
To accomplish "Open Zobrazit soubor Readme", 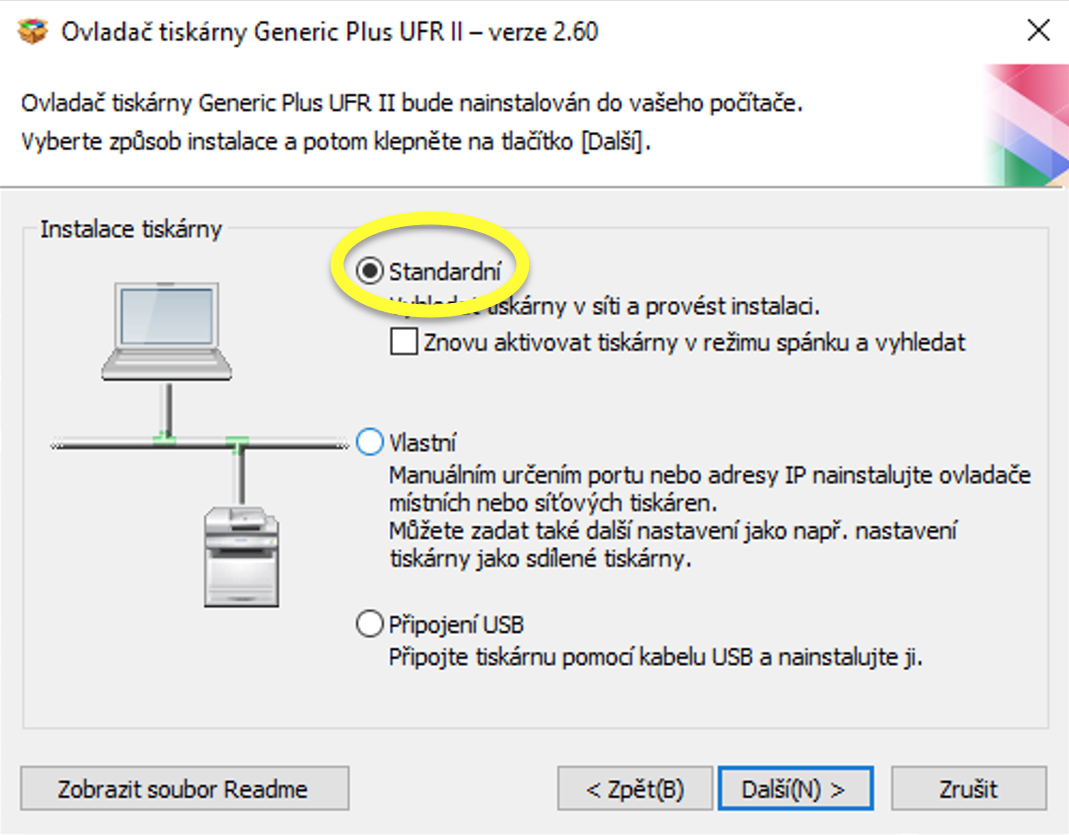I will pos(184,789).
